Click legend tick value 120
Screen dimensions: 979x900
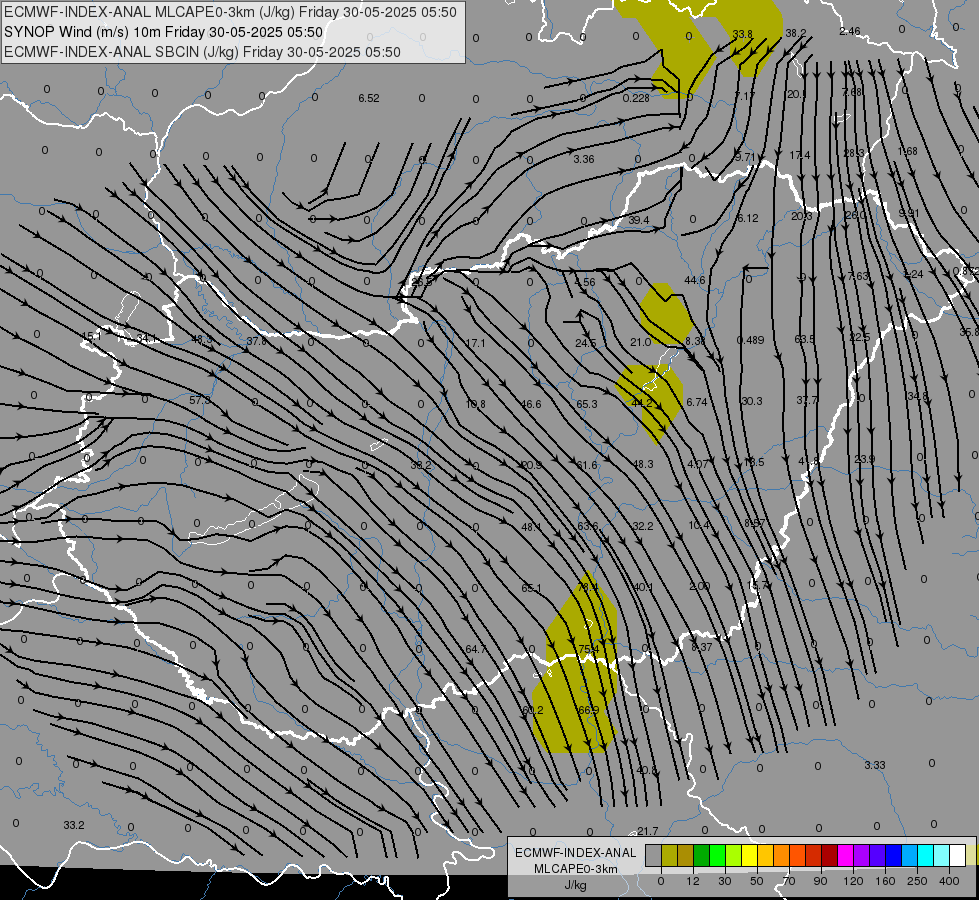pyautogui.click(x=853, y=881)
